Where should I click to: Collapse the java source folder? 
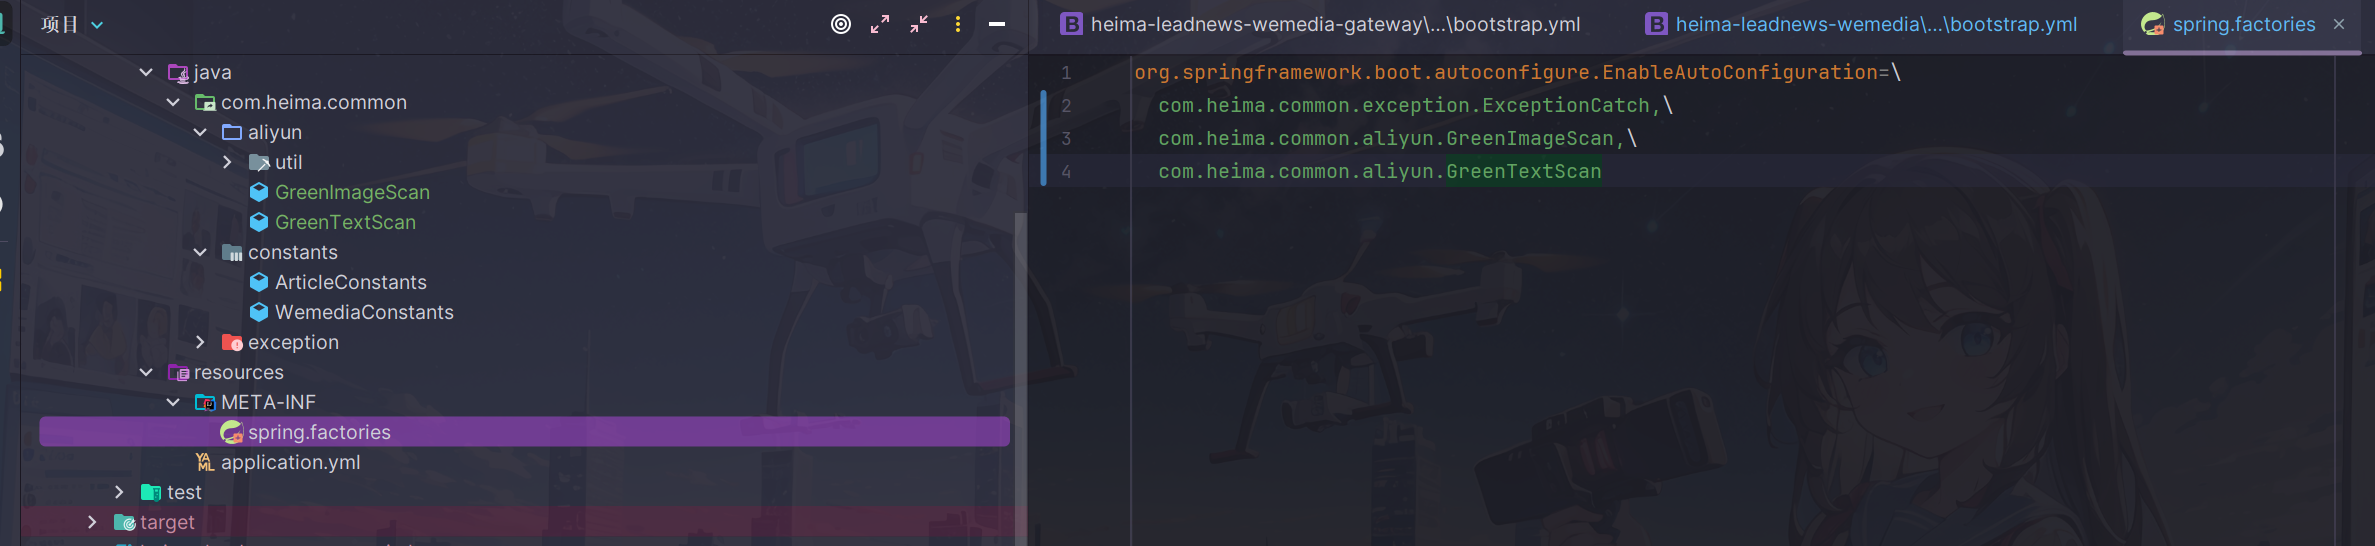click(x=146, y=72)
